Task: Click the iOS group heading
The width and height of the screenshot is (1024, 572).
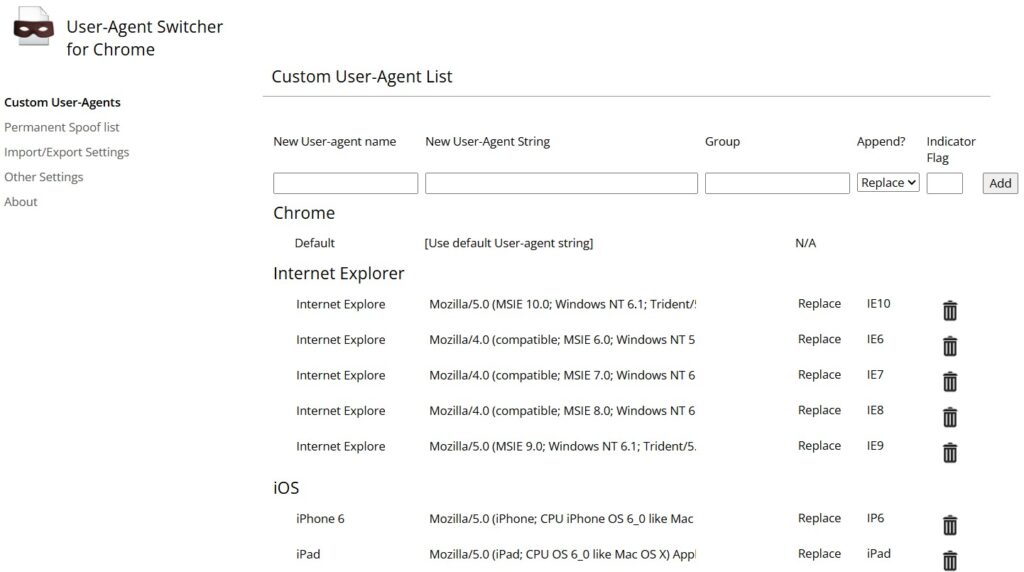Action: click(x=286, y=488)
